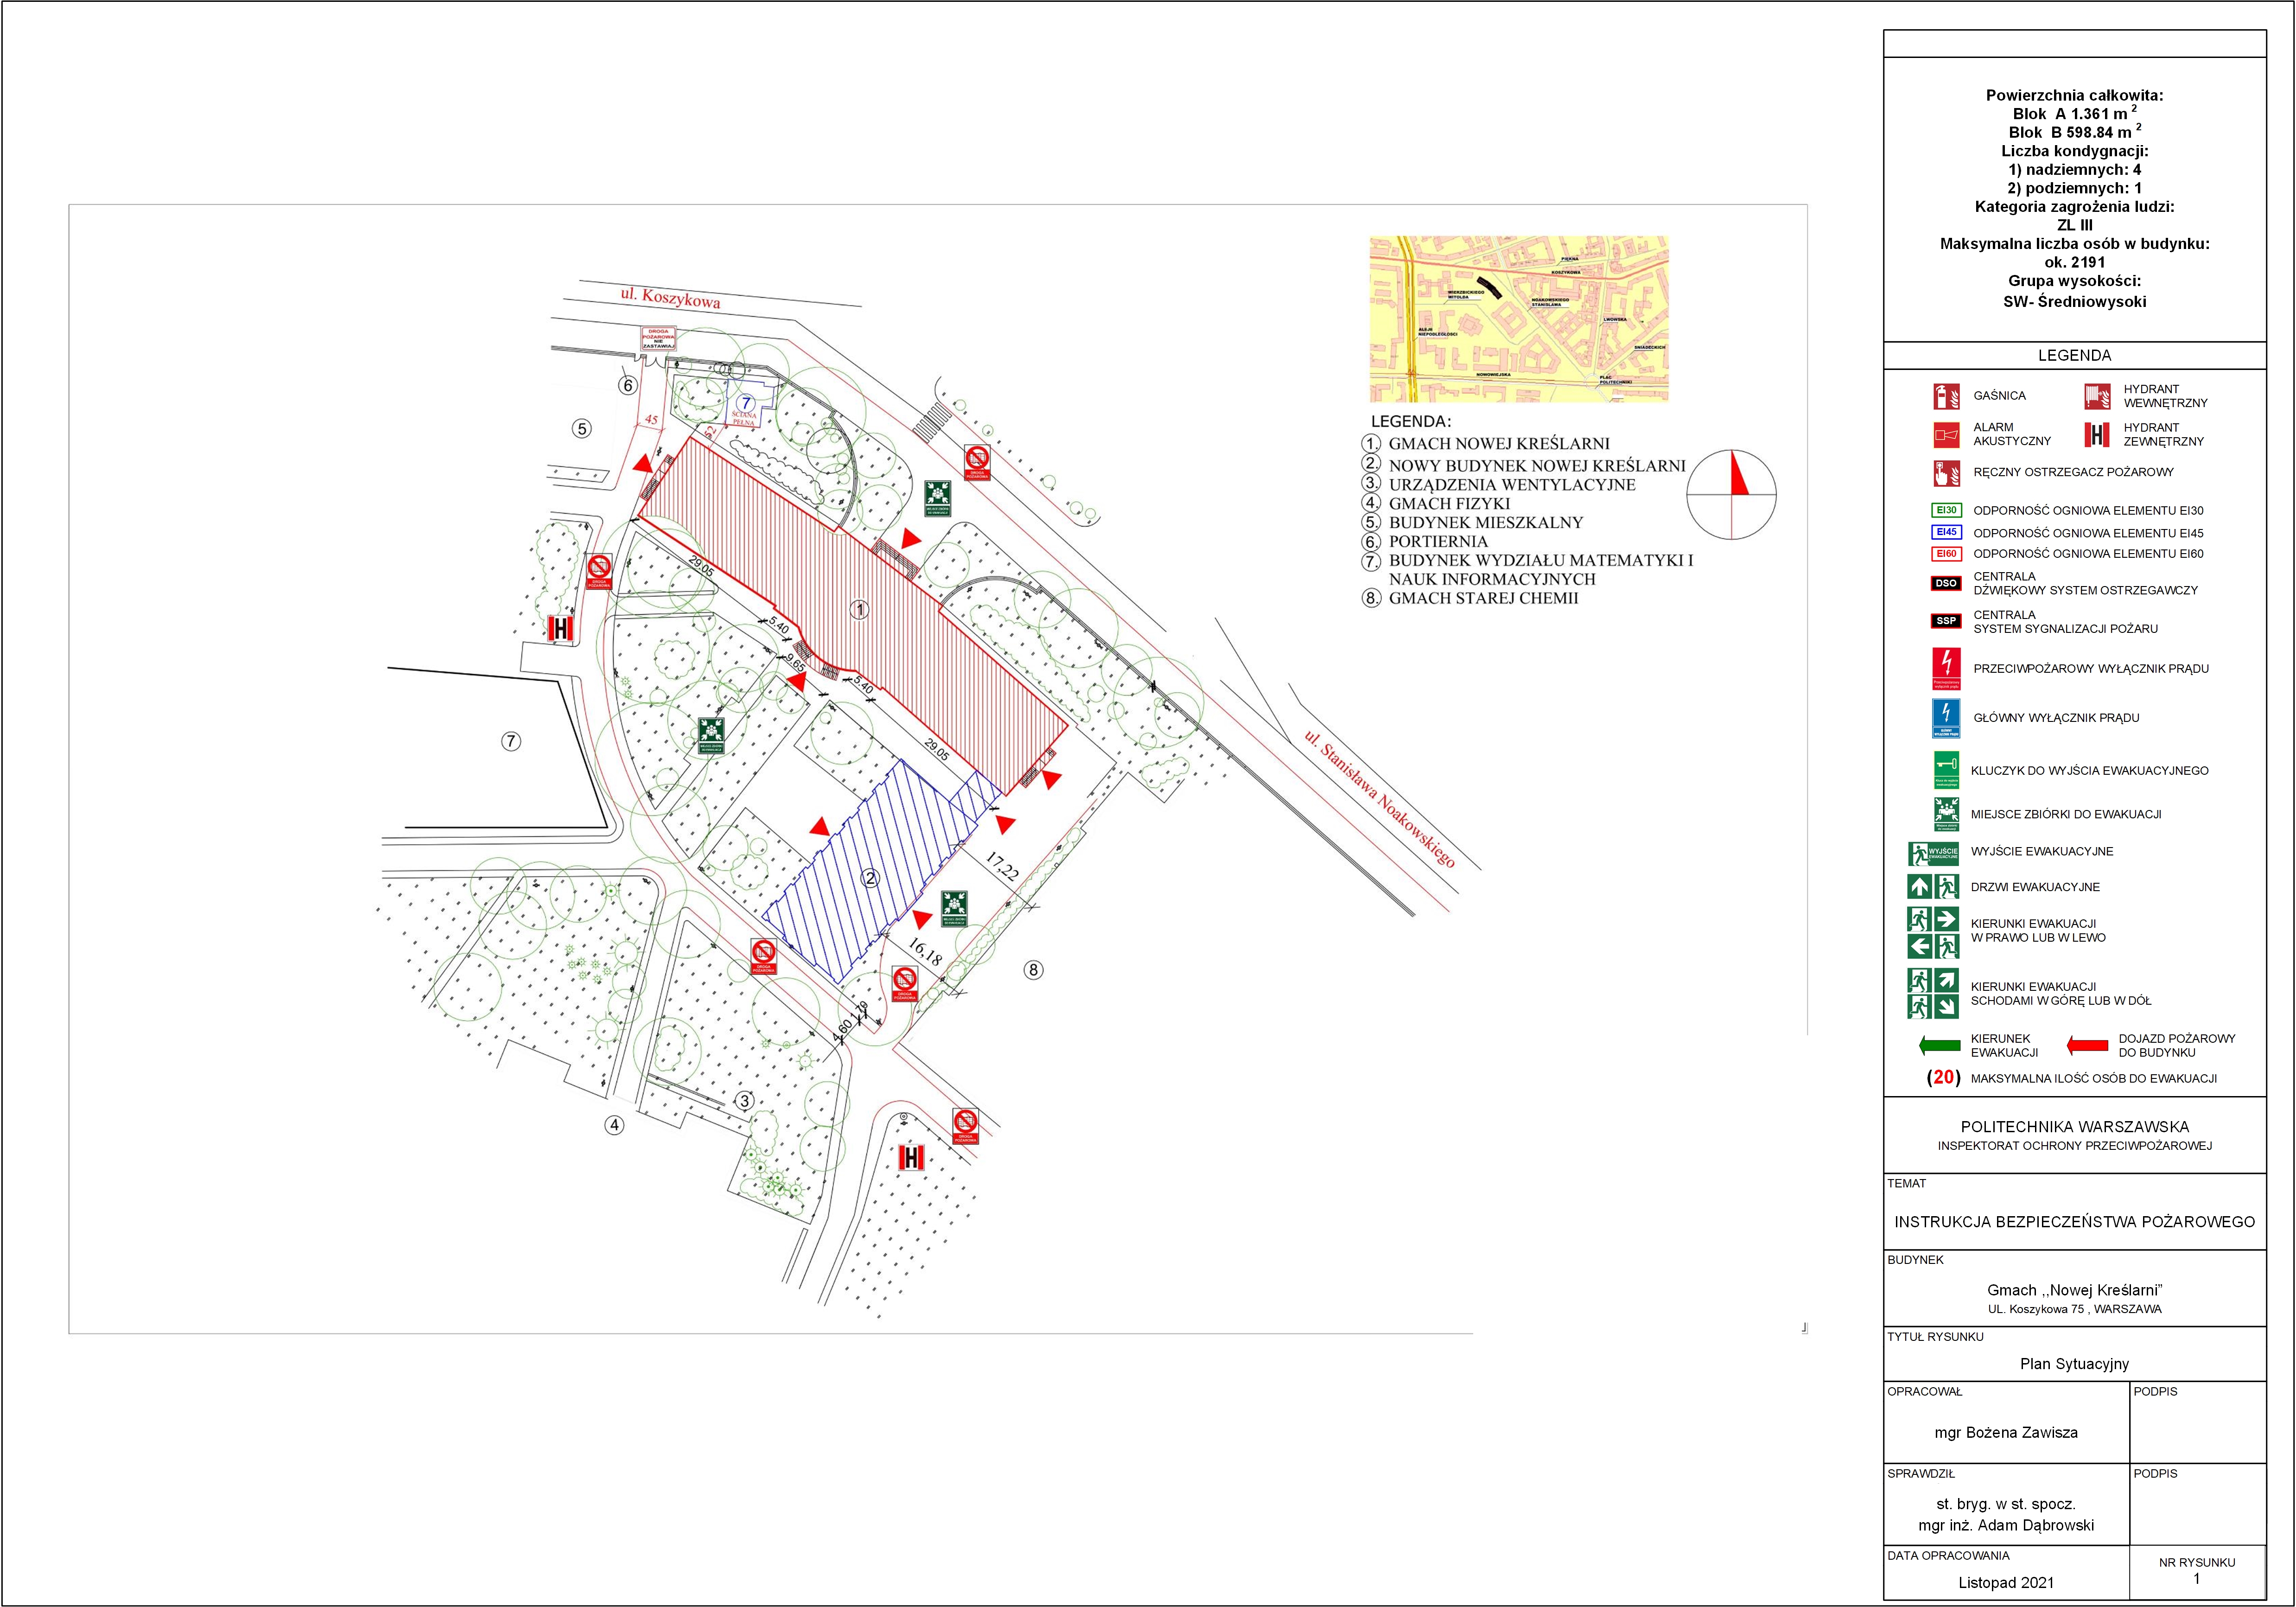This screenshot has width=2296, height=1607.
Task: Click the MIEJSCE ZBIÓRKI DO EWAKUACJI legend icon
Action: (x=1946, y=814)
